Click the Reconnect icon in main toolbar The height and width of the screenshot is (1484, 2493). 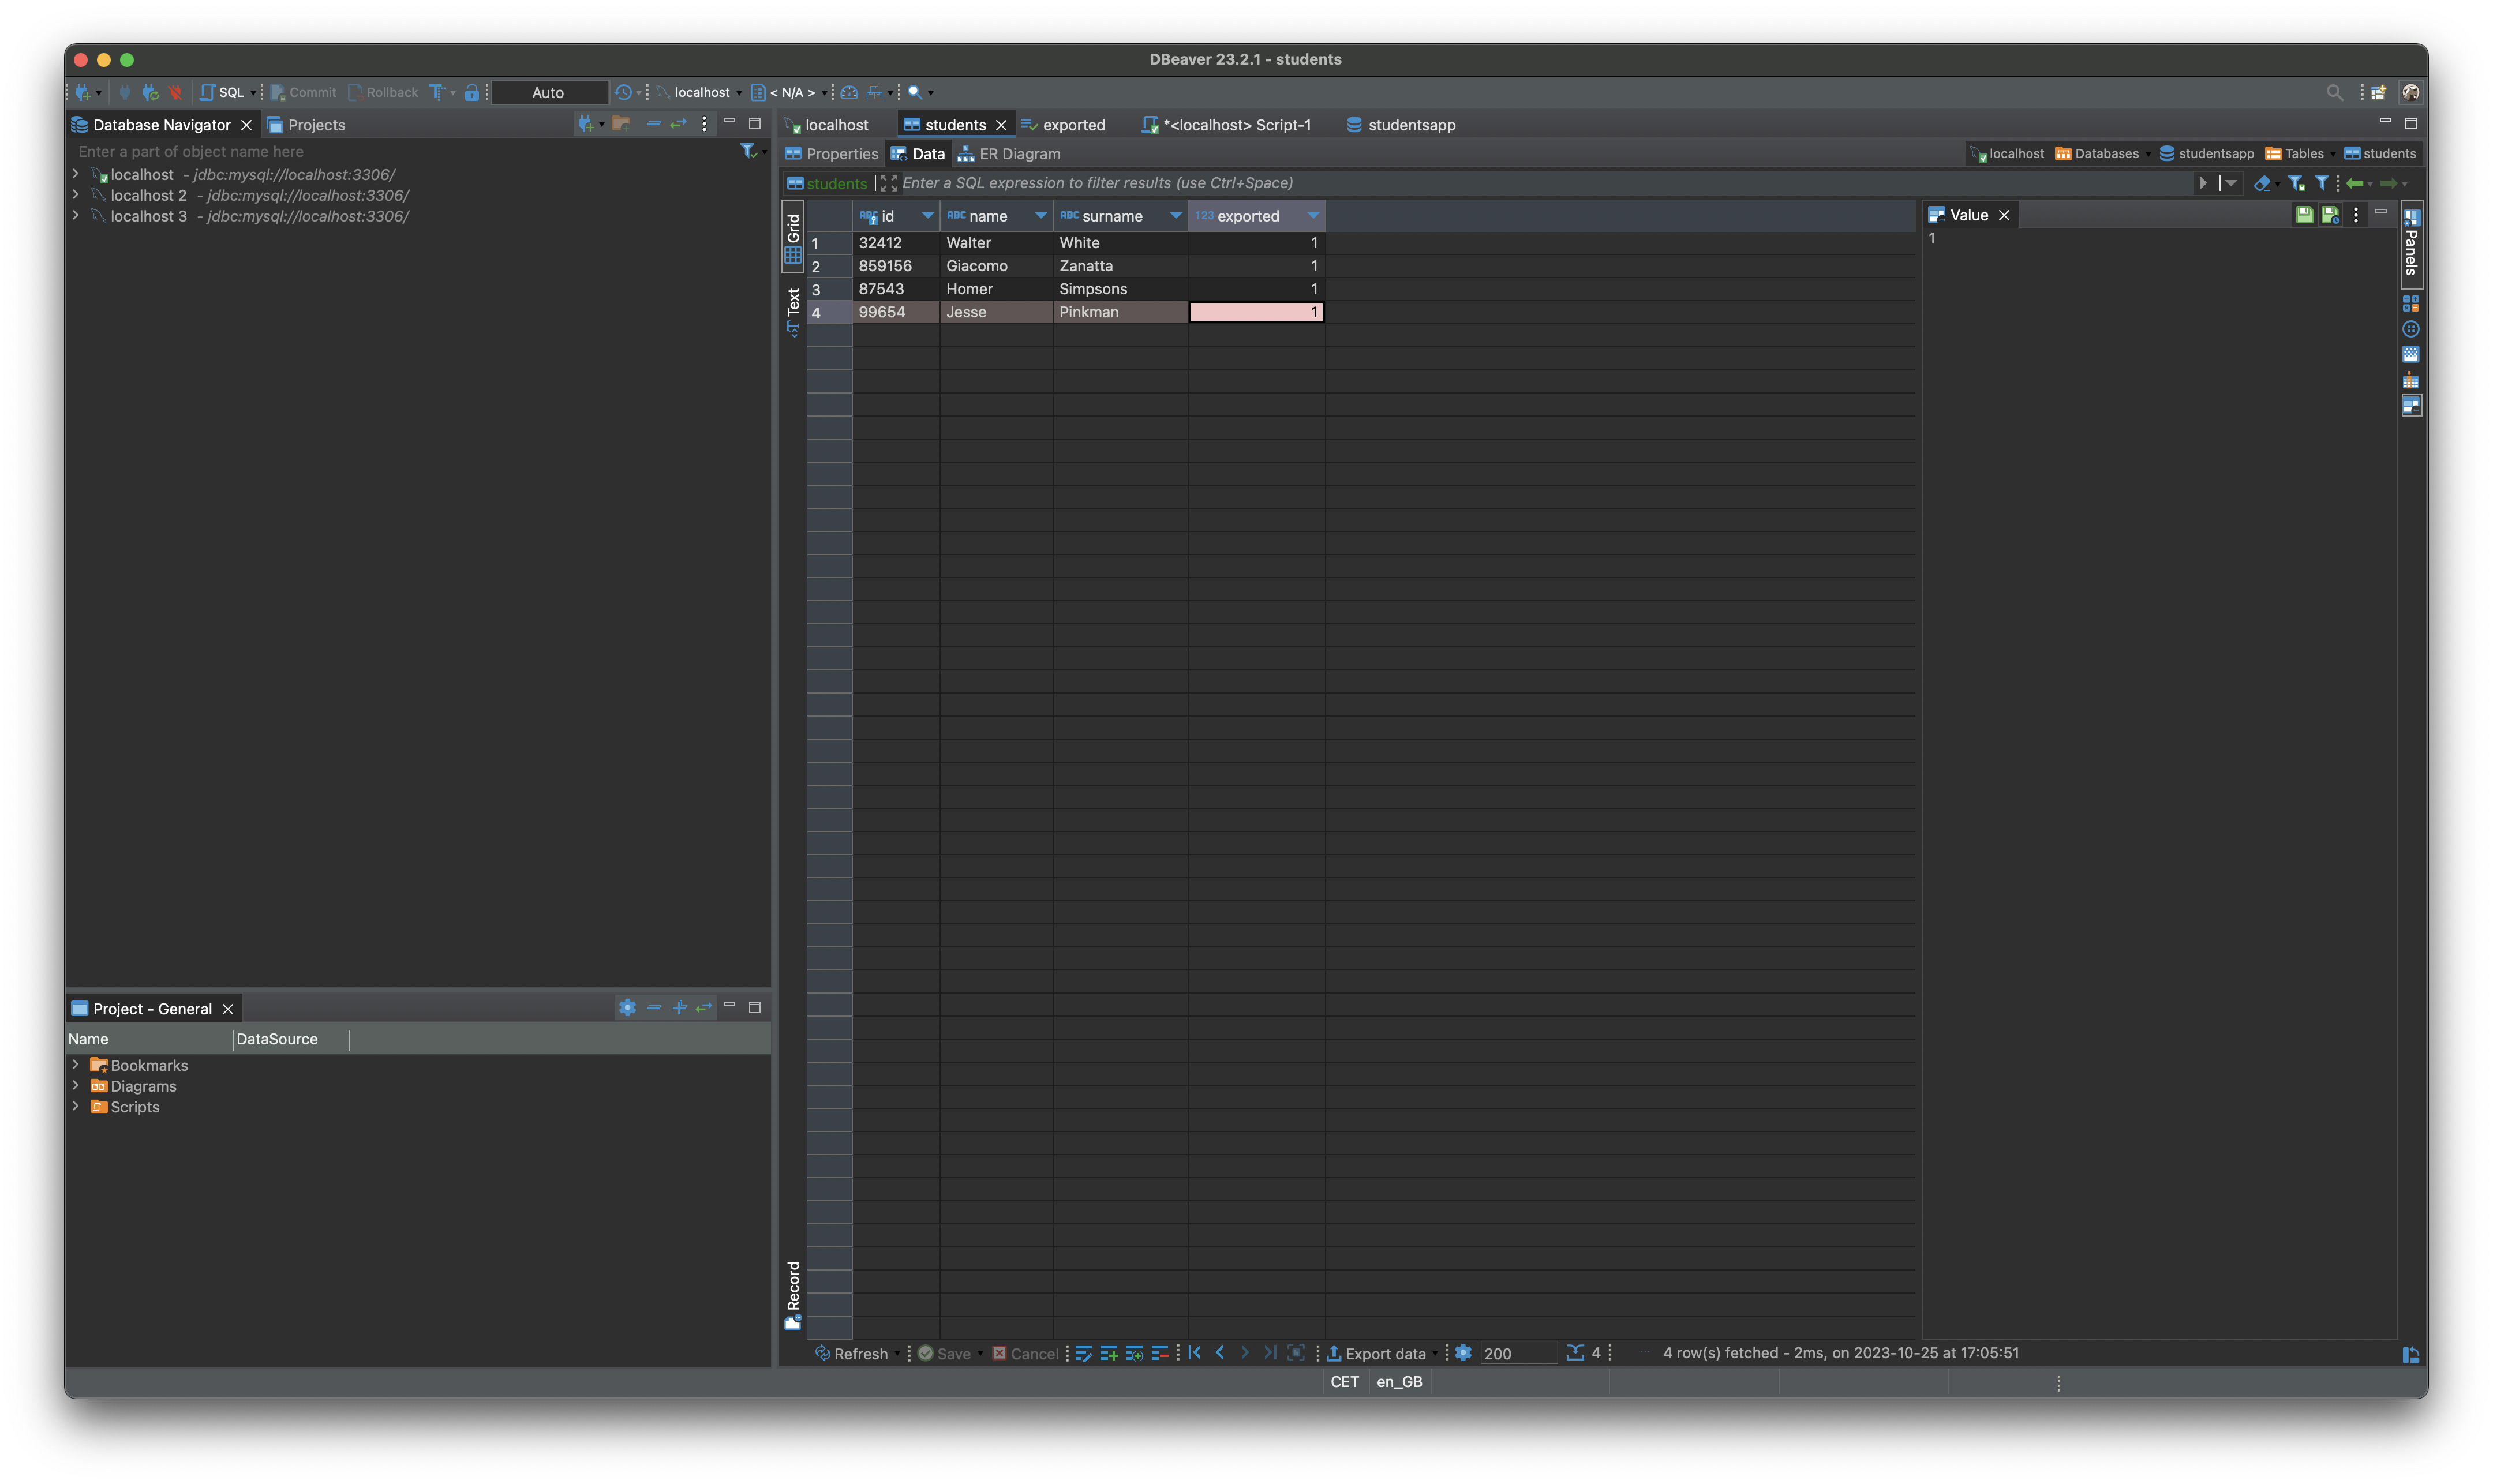[x=150, y=92]
